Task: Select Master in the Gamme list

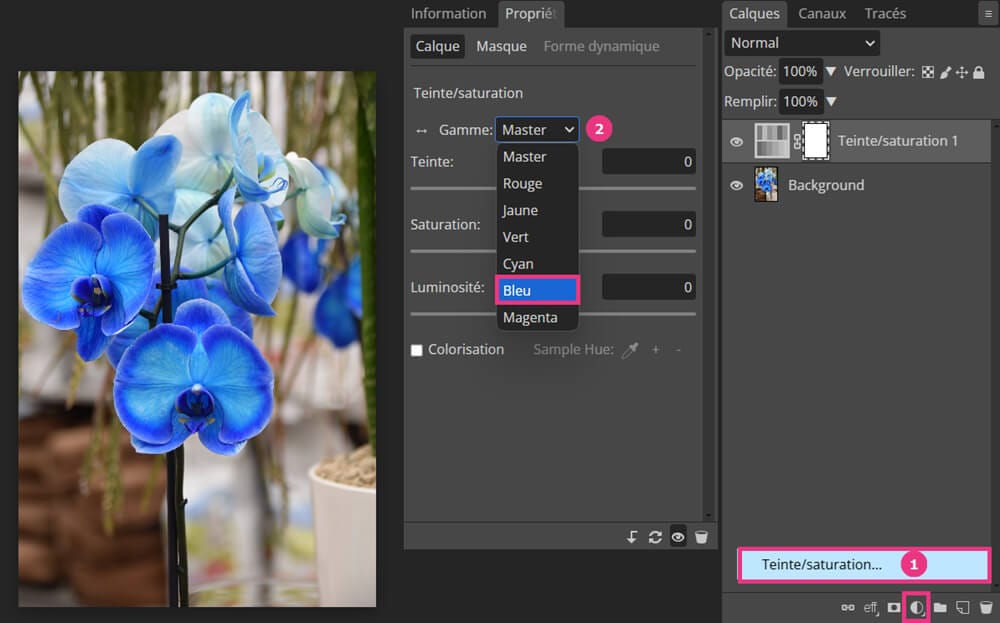Action: (537, 157)
